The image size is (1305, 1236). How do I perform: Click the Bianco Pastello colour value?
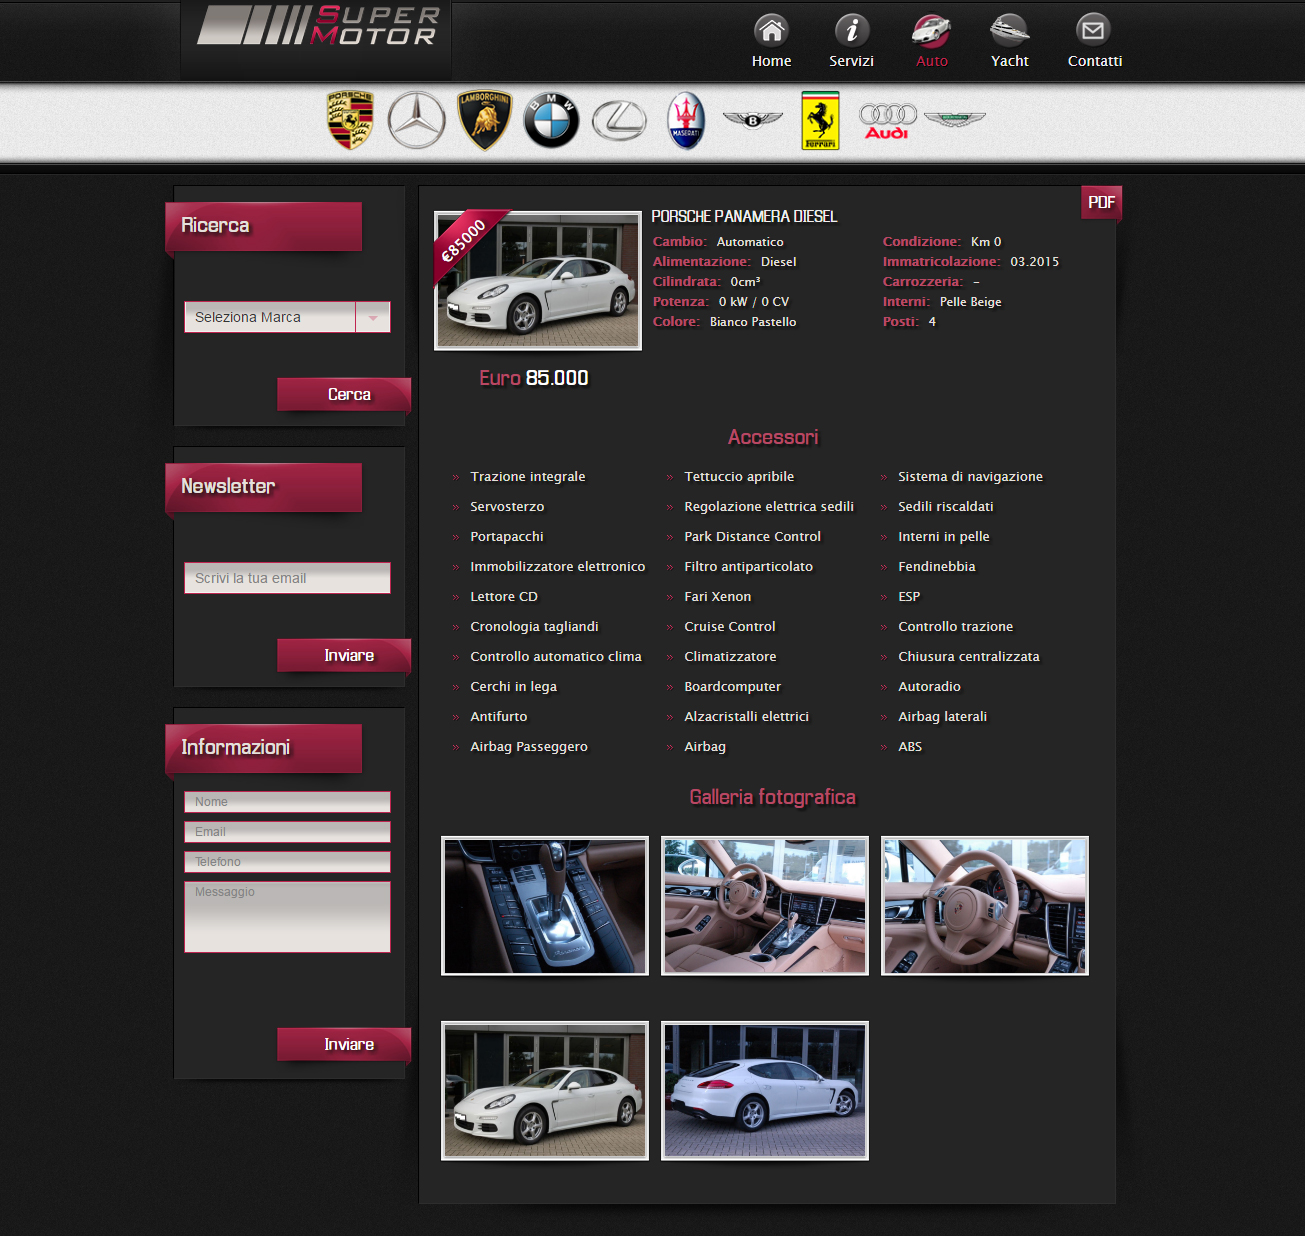(x=753, y=322)
